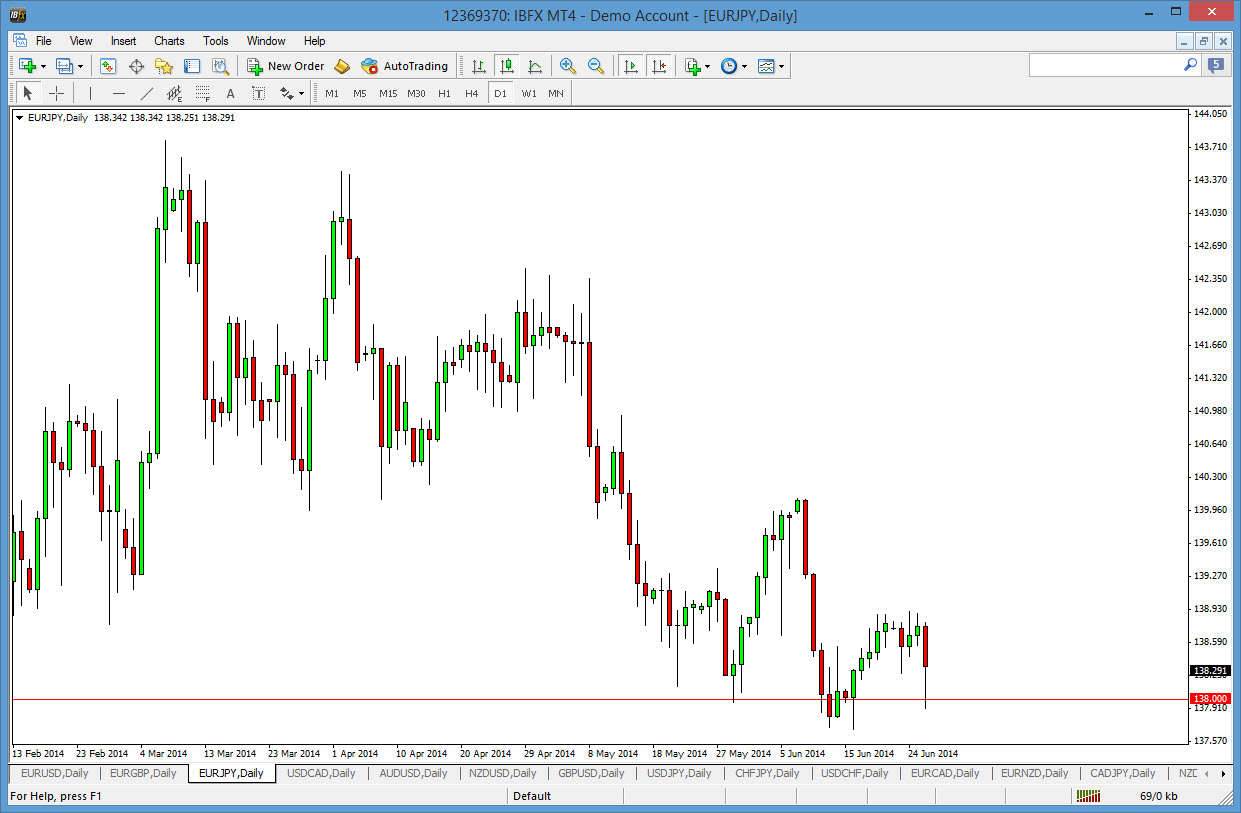Select the H4 timeframe button
The image size is (1241, 813).
(x=472, y=93)
